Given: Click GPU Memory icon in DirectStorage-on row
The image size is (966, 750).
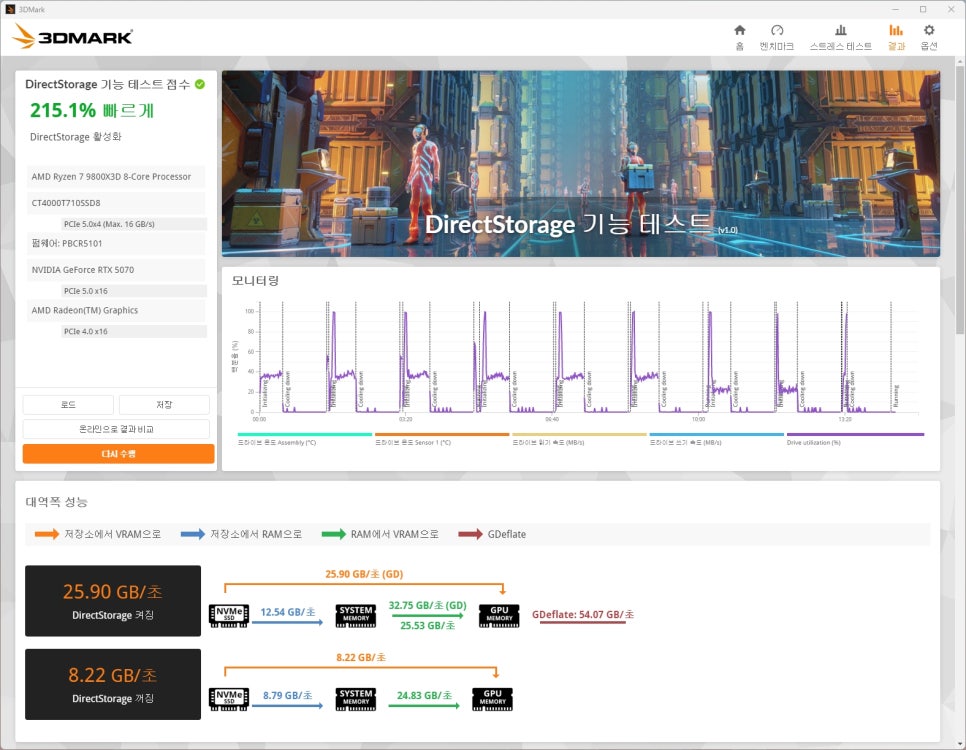Looking at the screenshot, I should click(499, 616).
